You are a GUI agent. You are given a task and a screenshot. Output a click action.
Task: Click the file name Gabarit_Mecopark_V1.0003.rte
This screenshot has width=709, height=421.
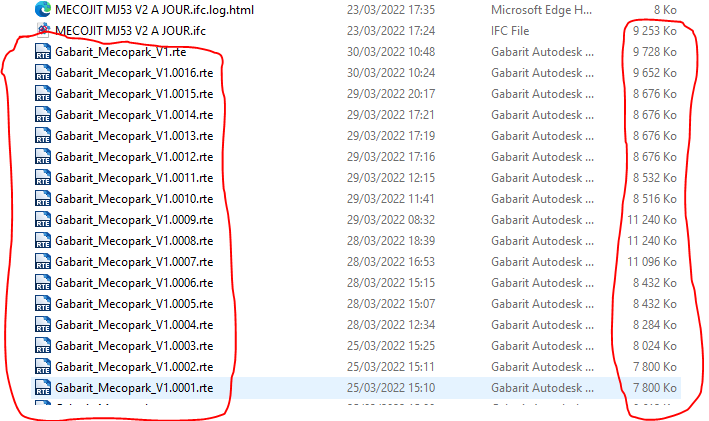[x=134, y=345]
